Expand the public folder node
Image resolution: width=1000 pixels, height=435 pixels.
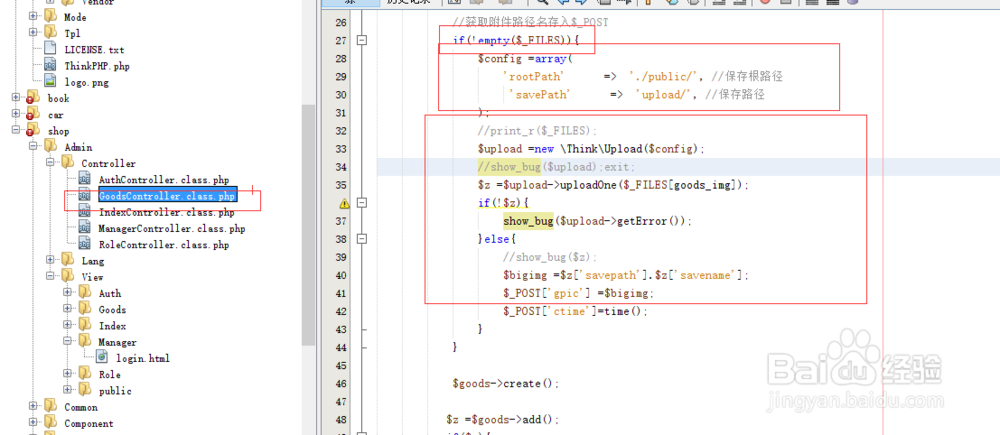pos(68,390)
